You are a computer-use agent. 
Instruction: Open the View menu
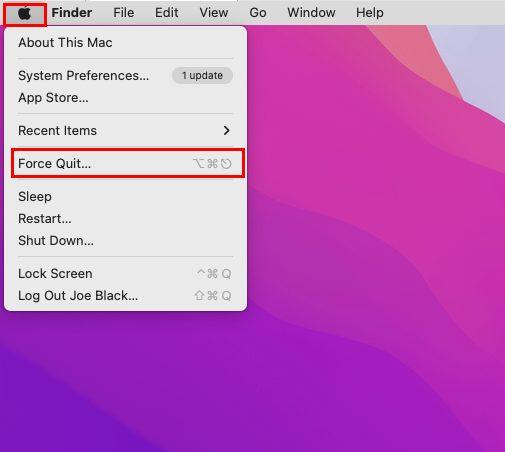(214, 13)
